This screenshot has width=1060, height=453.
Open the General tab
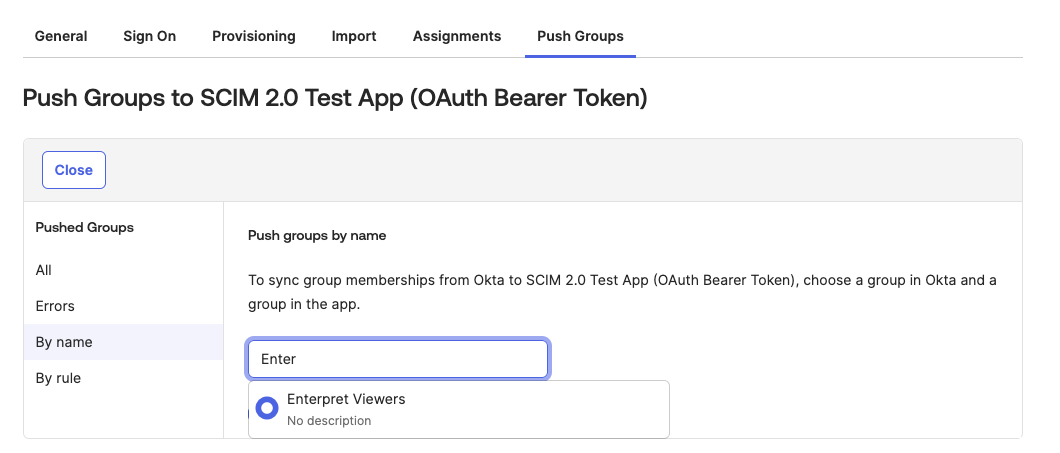tap(61, 37)
